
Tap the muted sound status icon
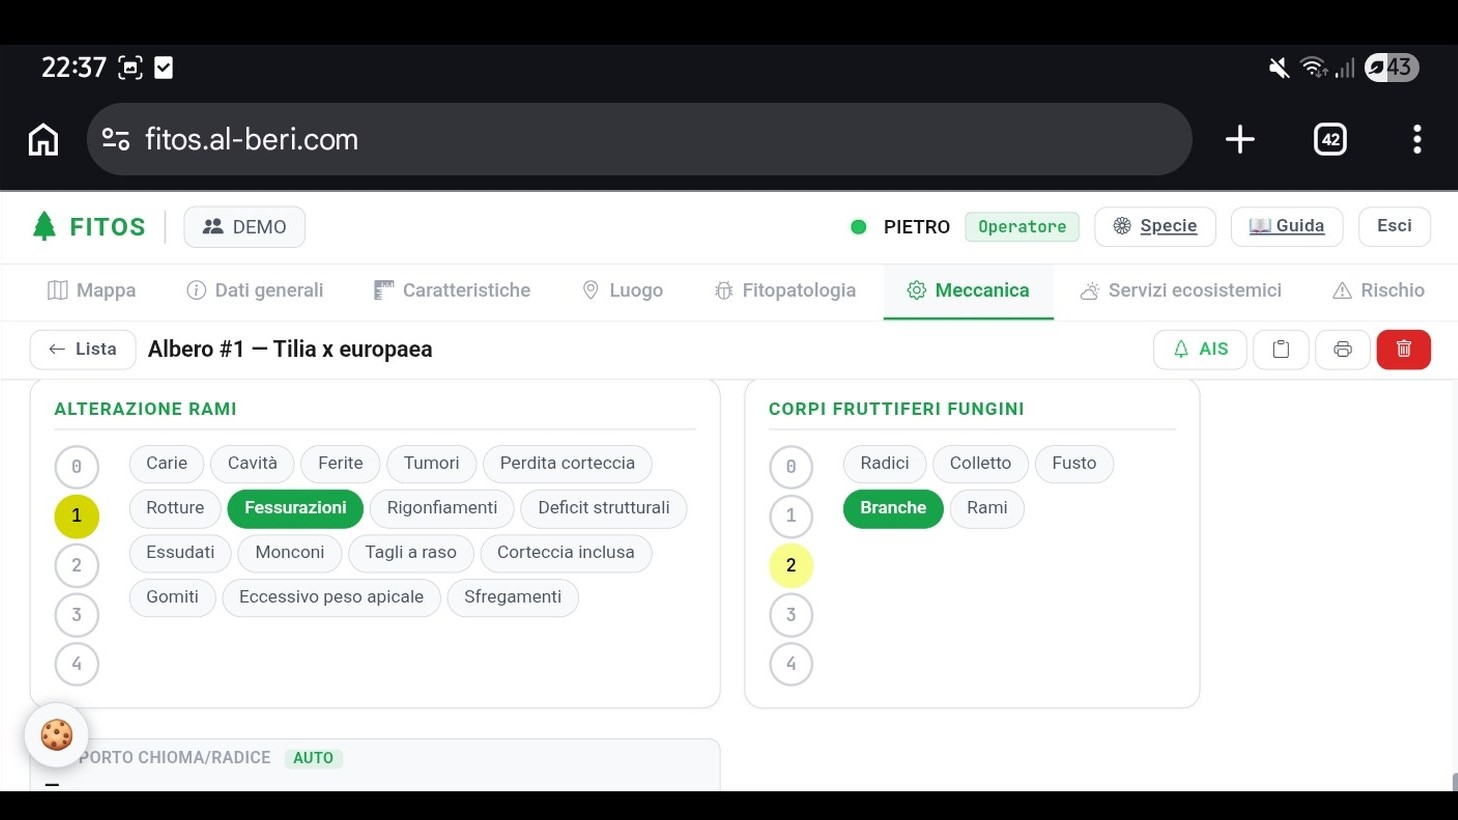coord(1278,67)
